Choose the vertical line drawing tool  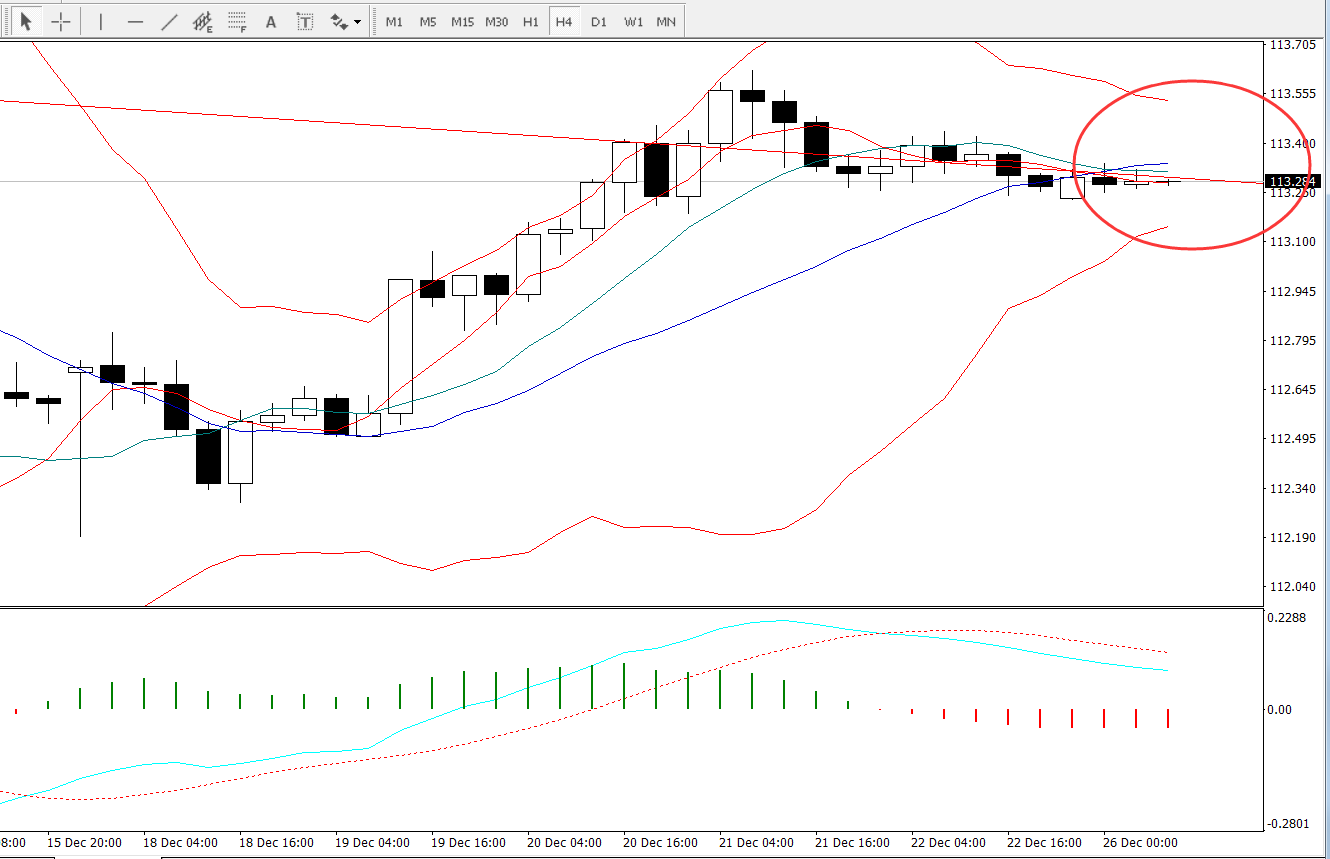[101, 21]
